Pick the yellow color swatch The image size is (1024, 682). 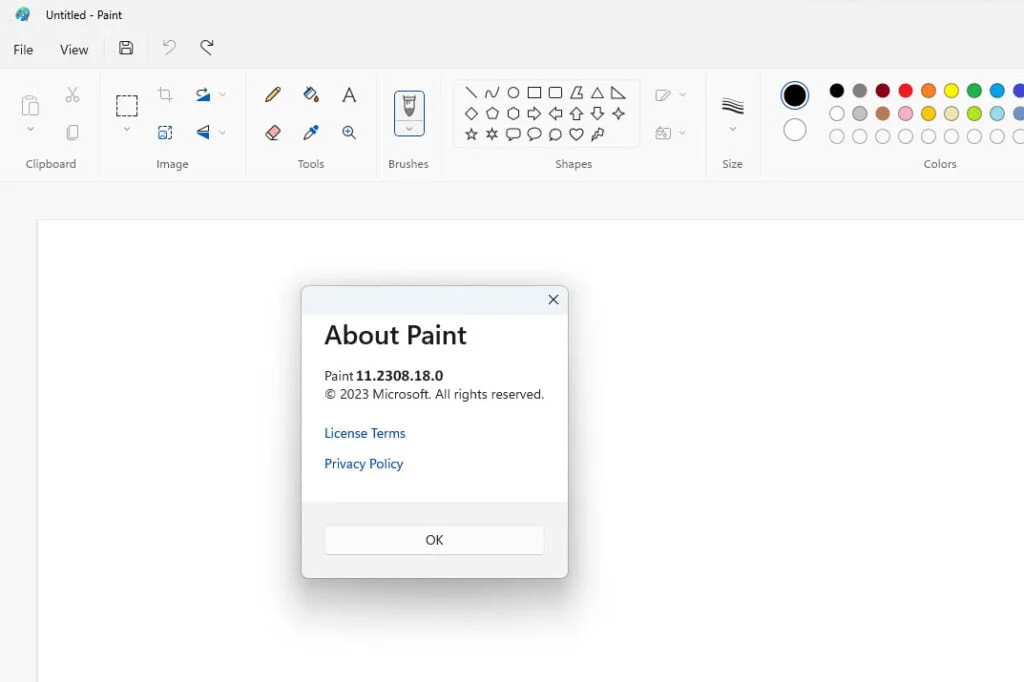(x=951, y=90)
